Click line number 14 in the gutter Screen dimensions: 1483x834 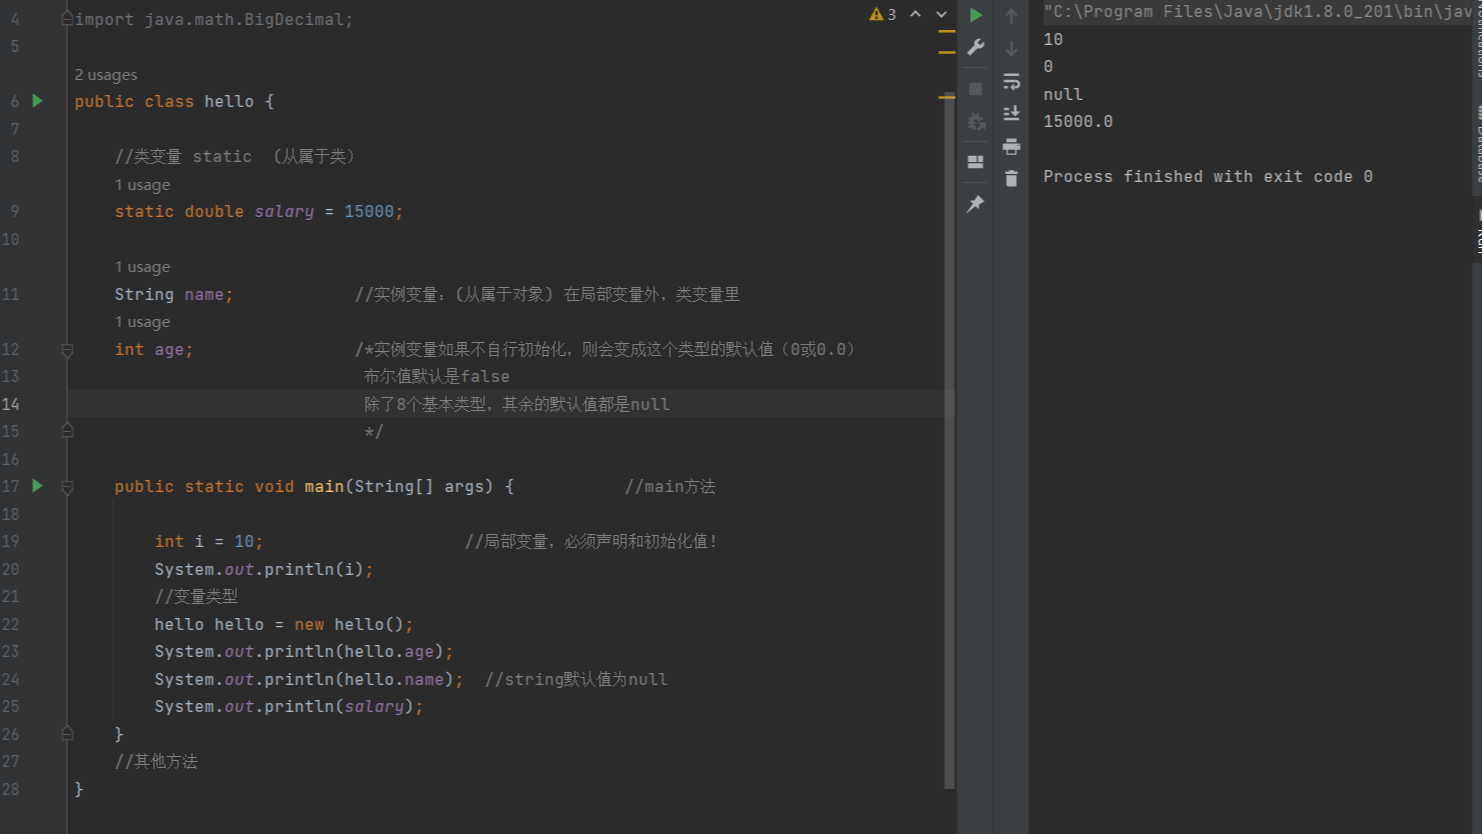point(11,404)
